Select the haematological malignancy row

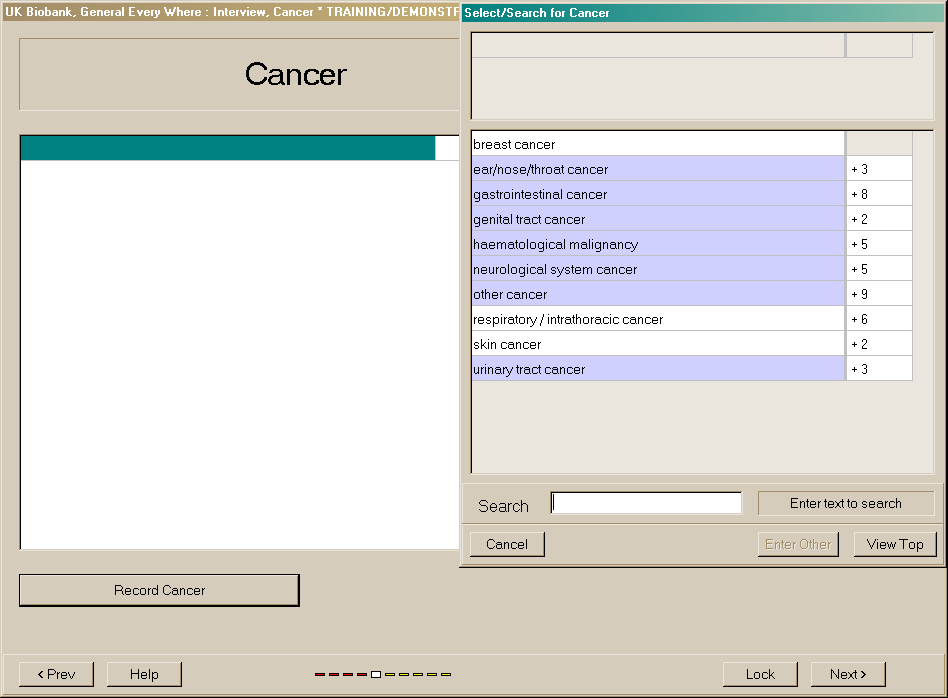click(658, 244)
